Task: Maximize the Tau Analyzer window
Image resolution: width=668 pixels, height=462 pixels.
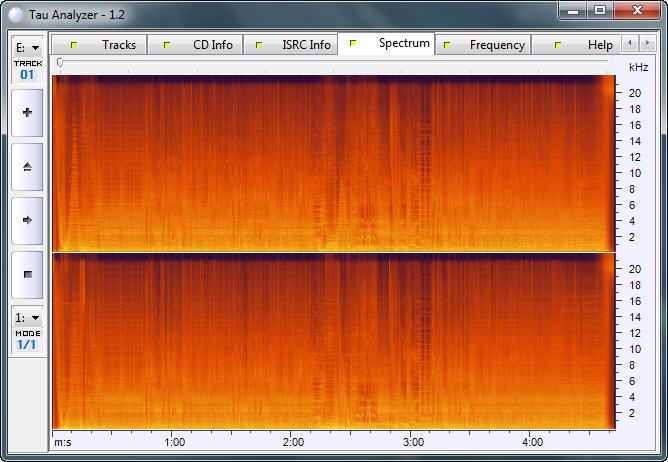Action: point(600,10)
